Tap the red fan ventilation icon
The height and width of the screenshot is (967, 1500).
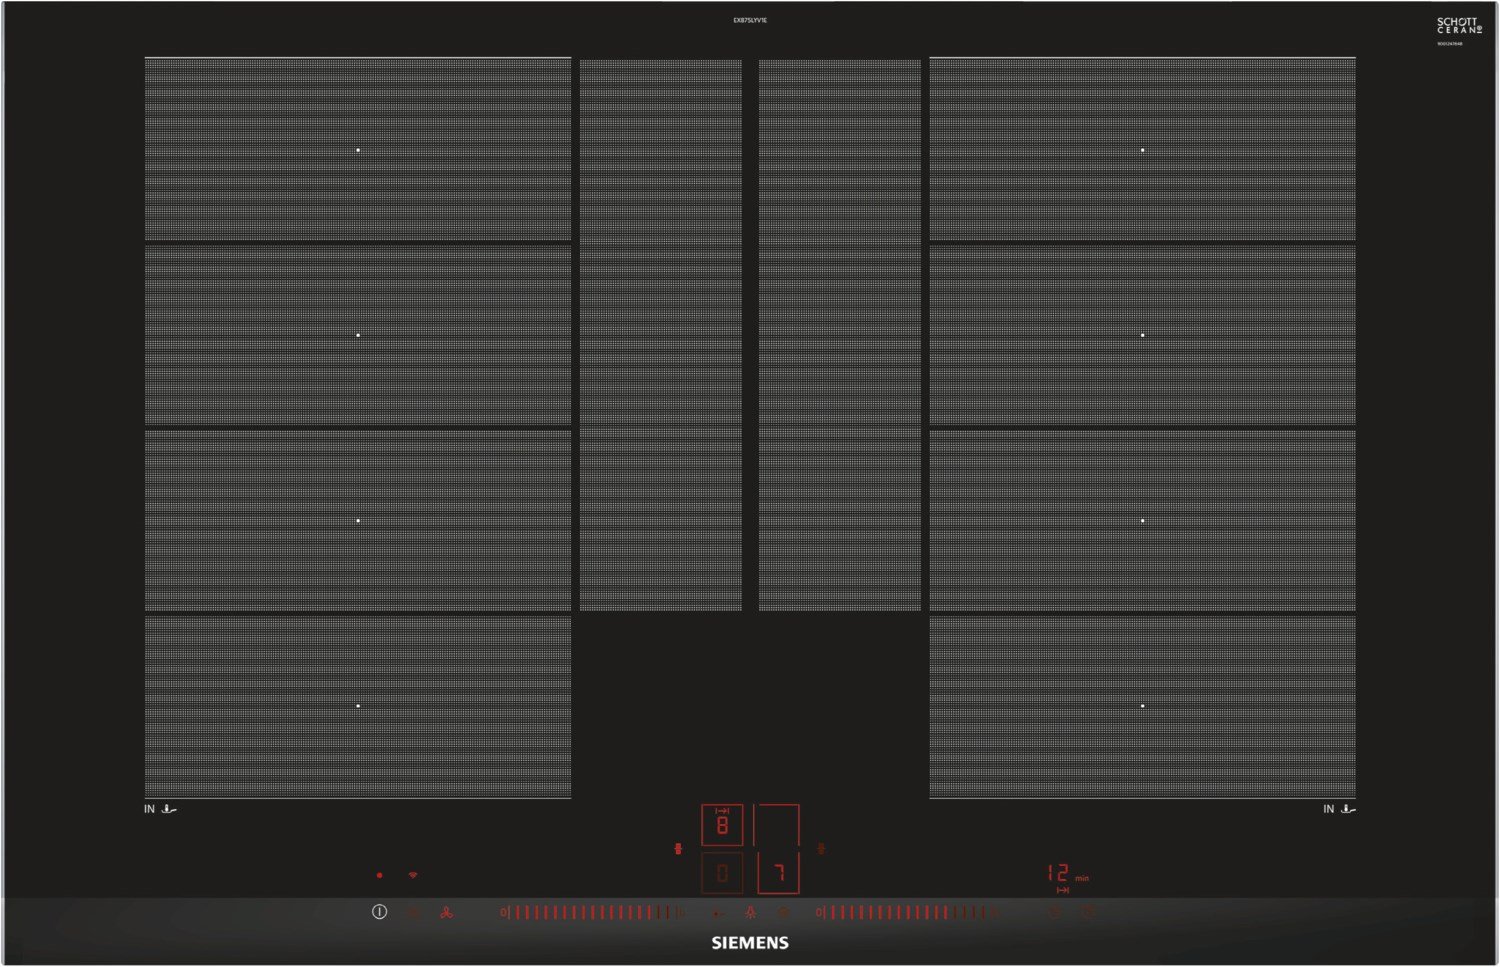pyautogui.click(x=446, y=912)
